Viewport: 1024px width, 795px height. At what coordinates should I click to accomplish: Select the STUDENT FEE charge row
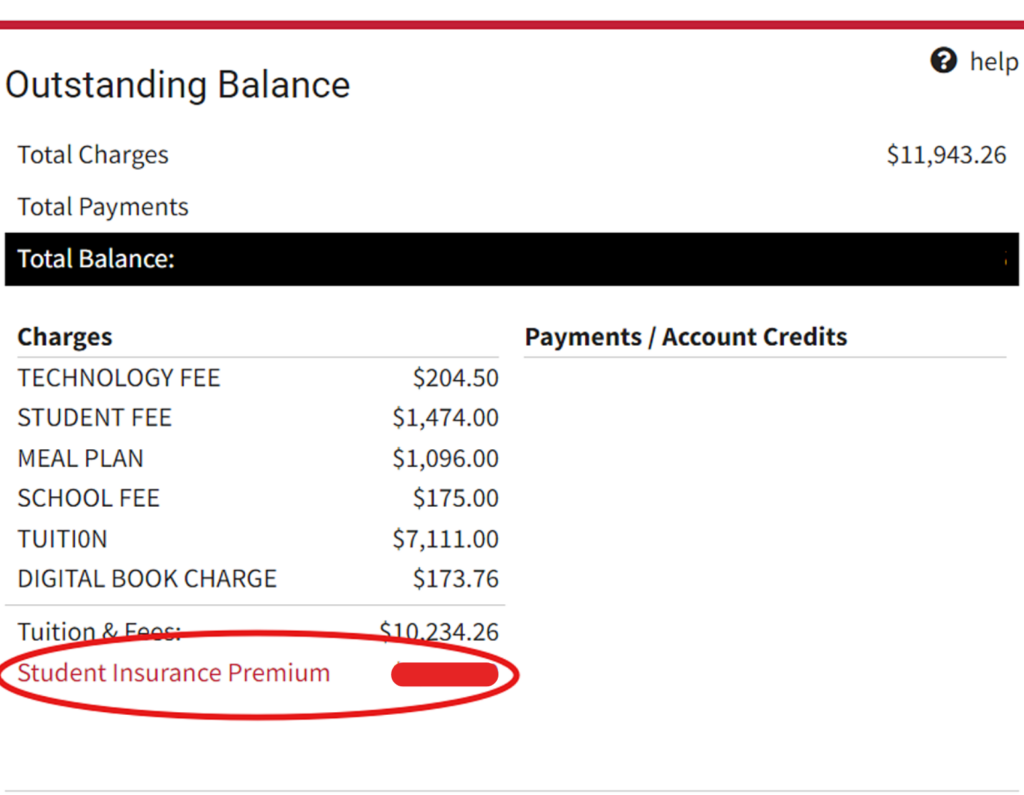coord(258,417)
